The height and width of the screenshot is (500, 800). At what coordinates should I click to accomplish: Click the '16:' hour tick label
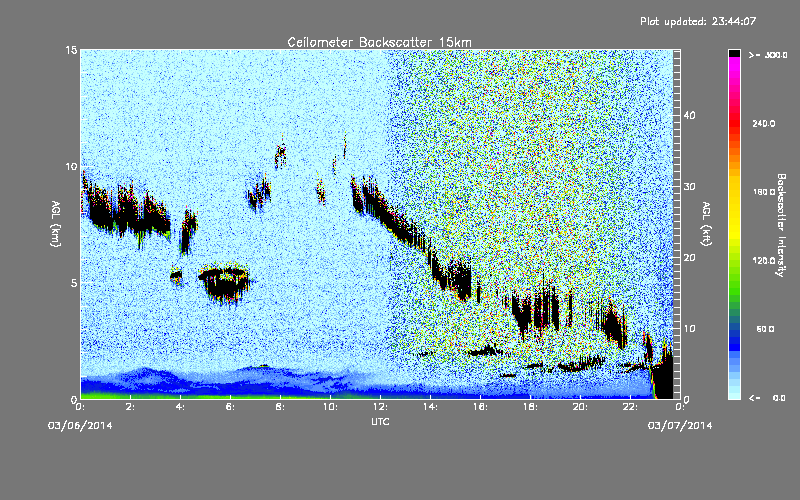pyautogui.click(x=480, y=407)
